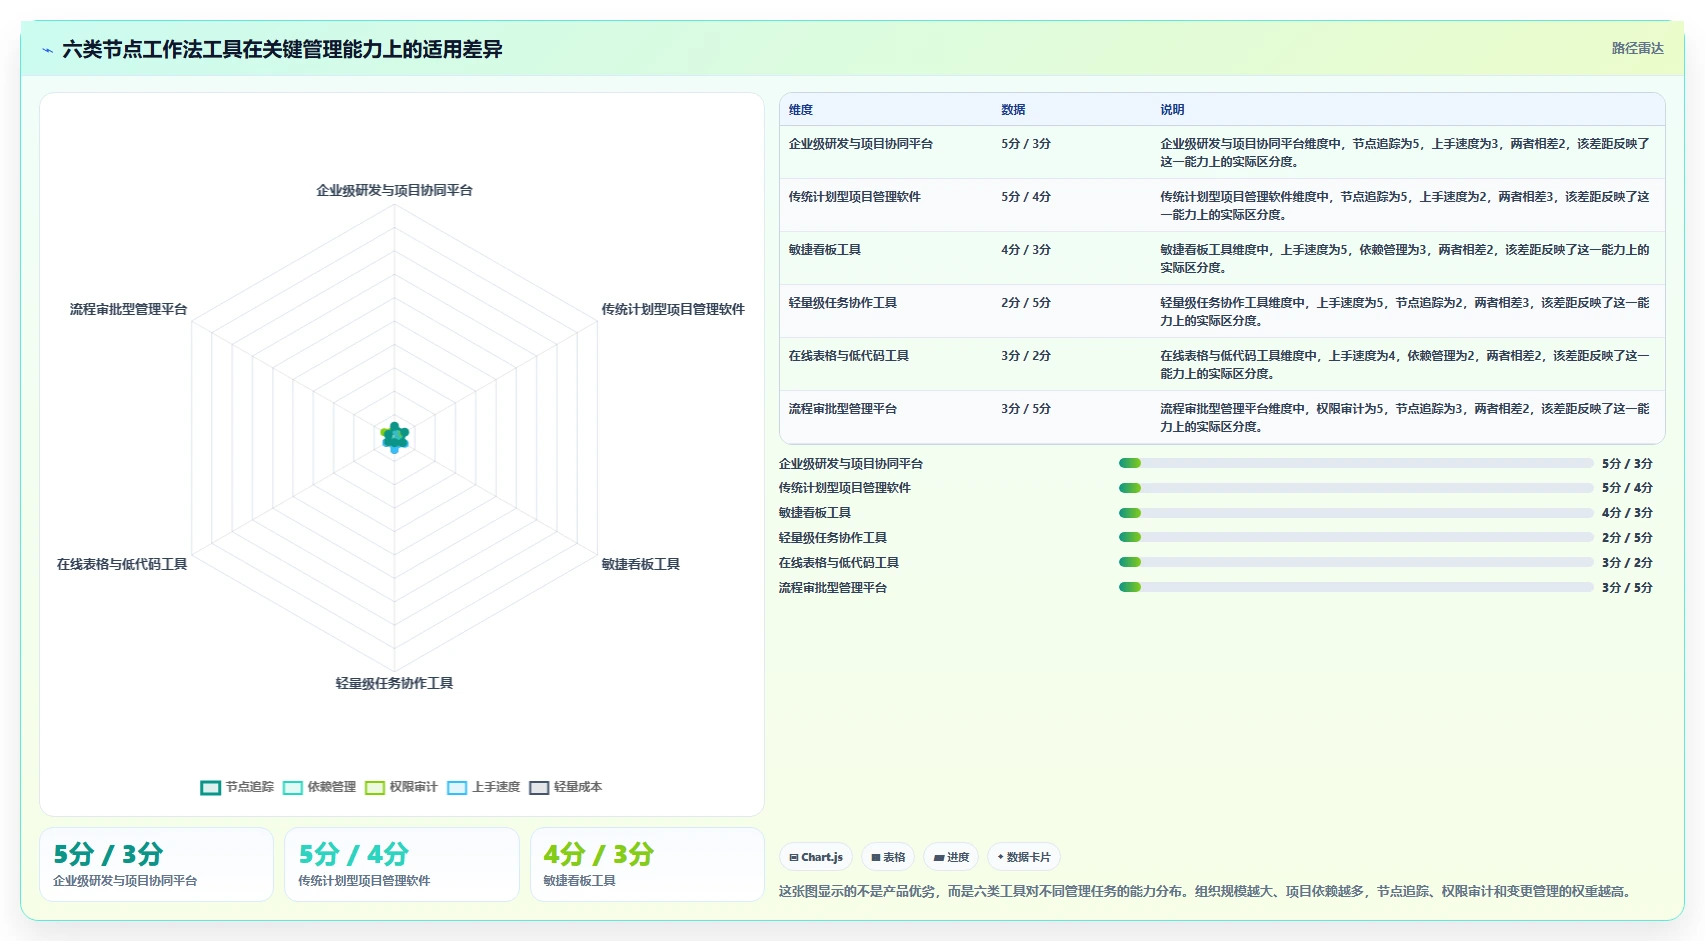The width and height of the screenshot is (1705, 941).
Task: Click table value 4分 / 3分
Action: [1026, 250]
